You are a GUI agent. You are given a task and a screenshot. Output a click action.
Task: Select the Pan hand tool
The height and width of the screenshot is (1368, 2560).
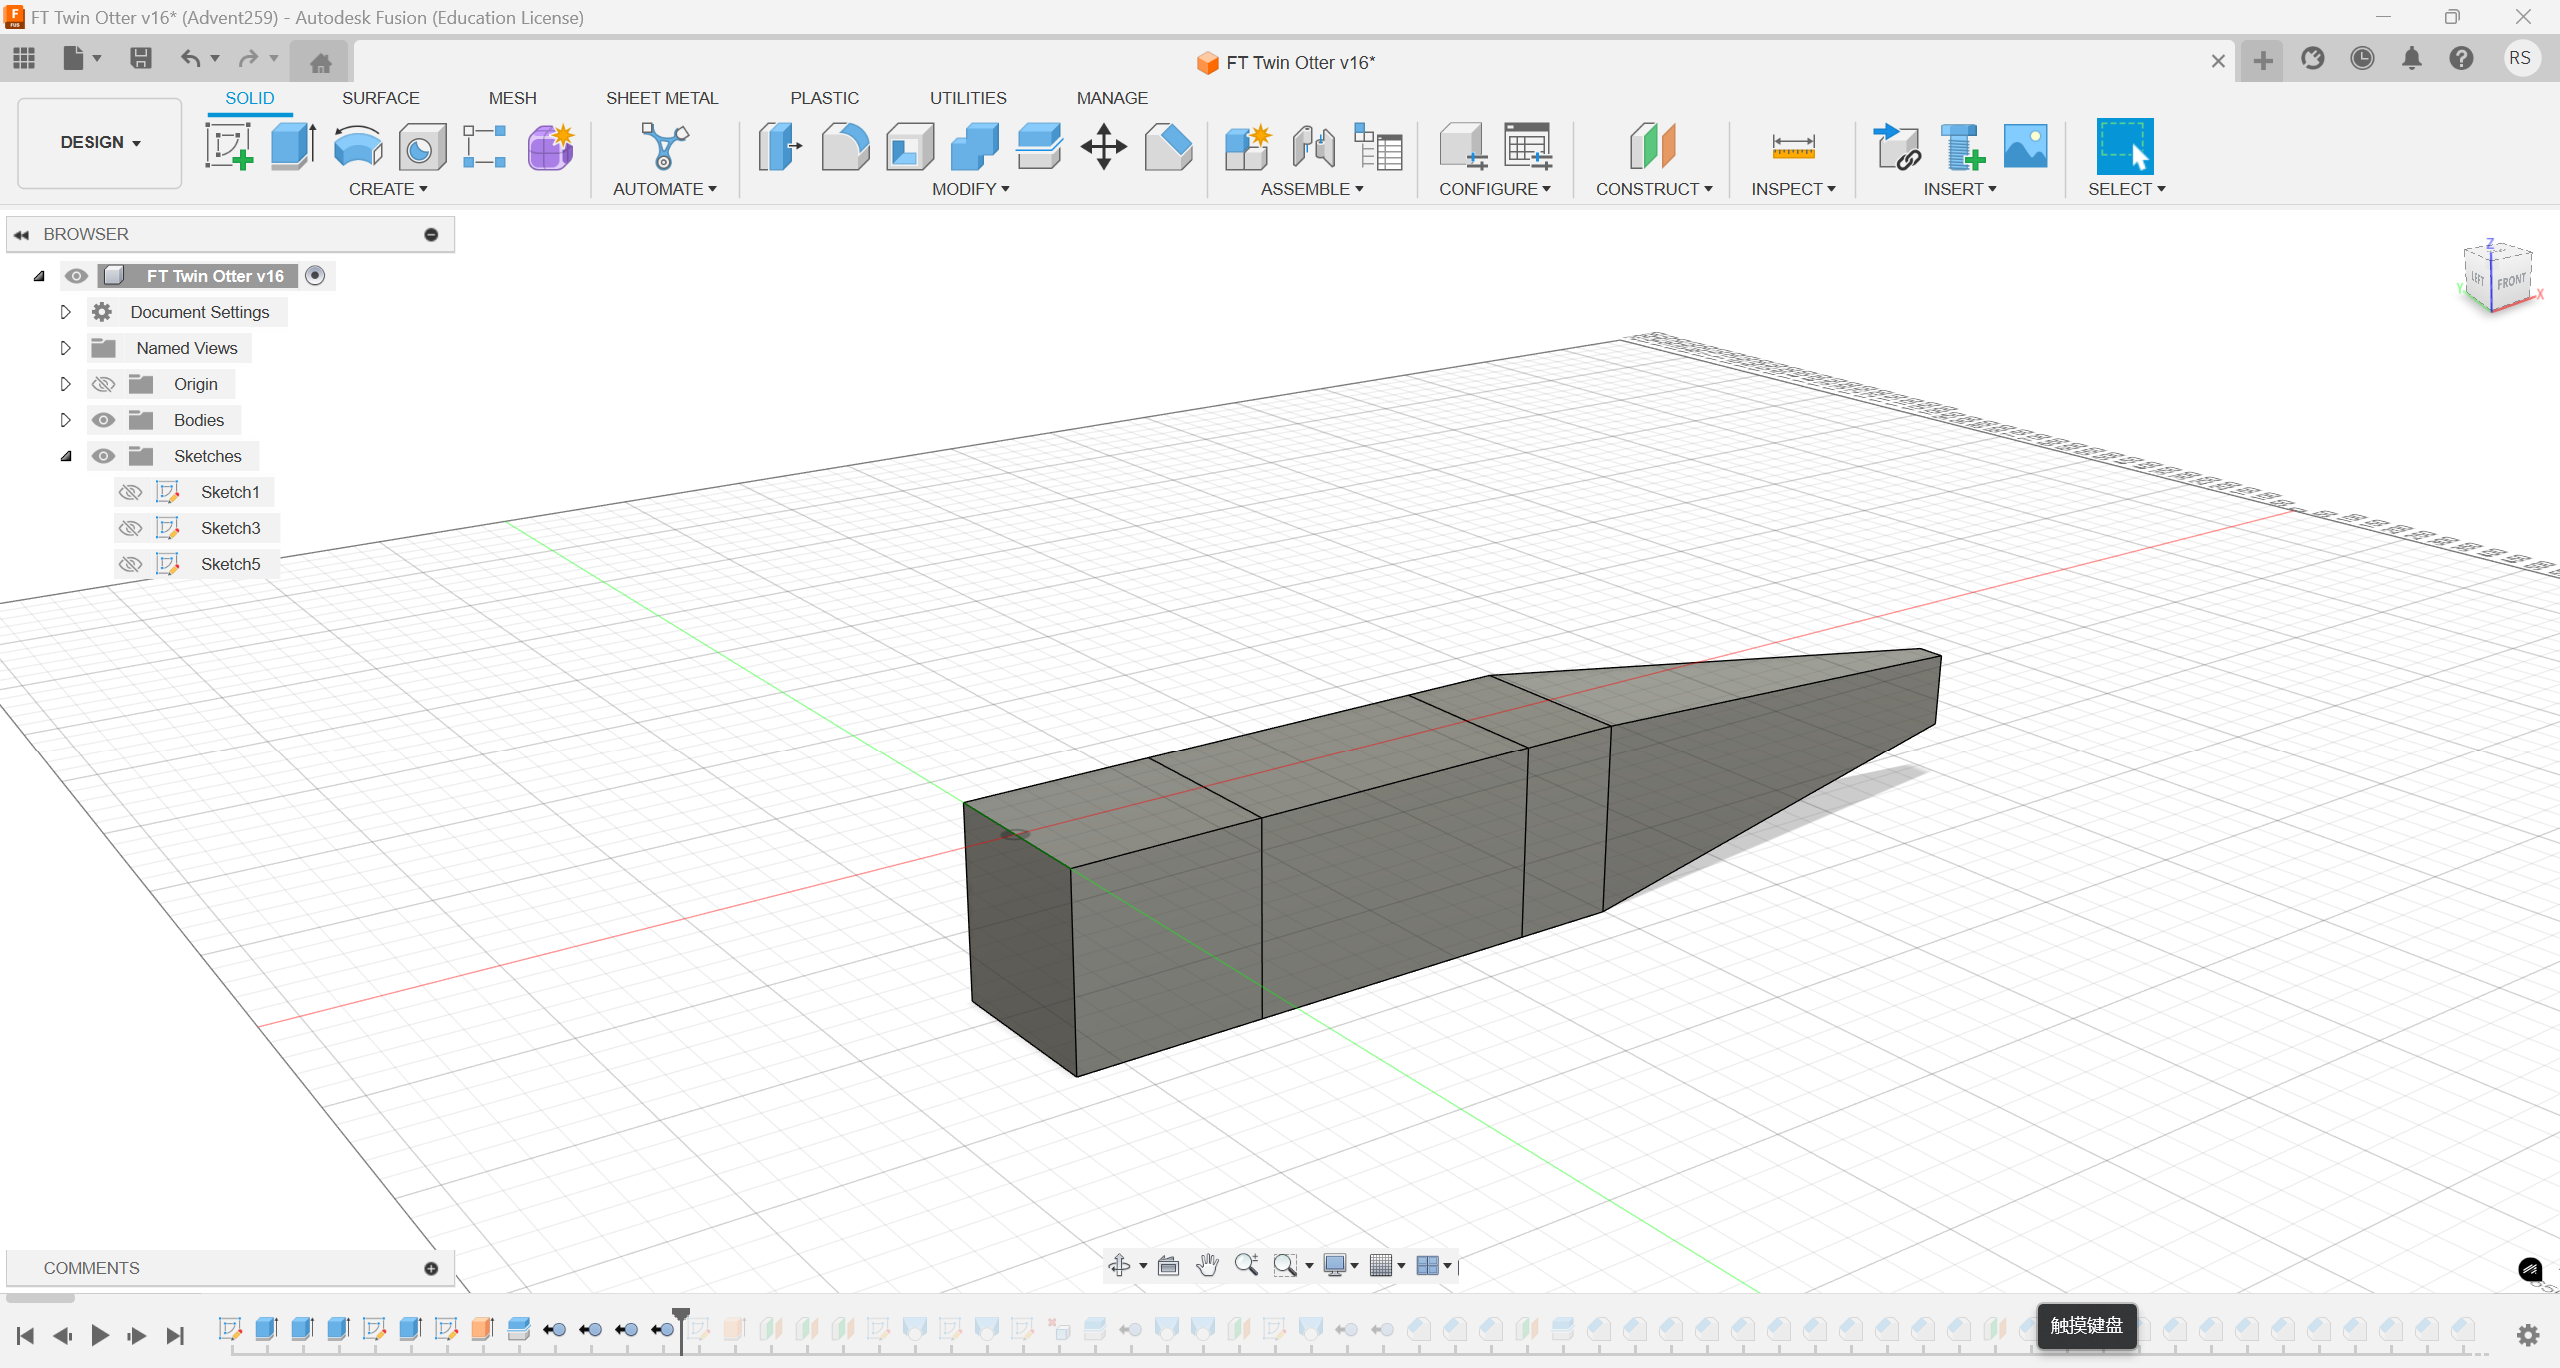(1207, 1265)
